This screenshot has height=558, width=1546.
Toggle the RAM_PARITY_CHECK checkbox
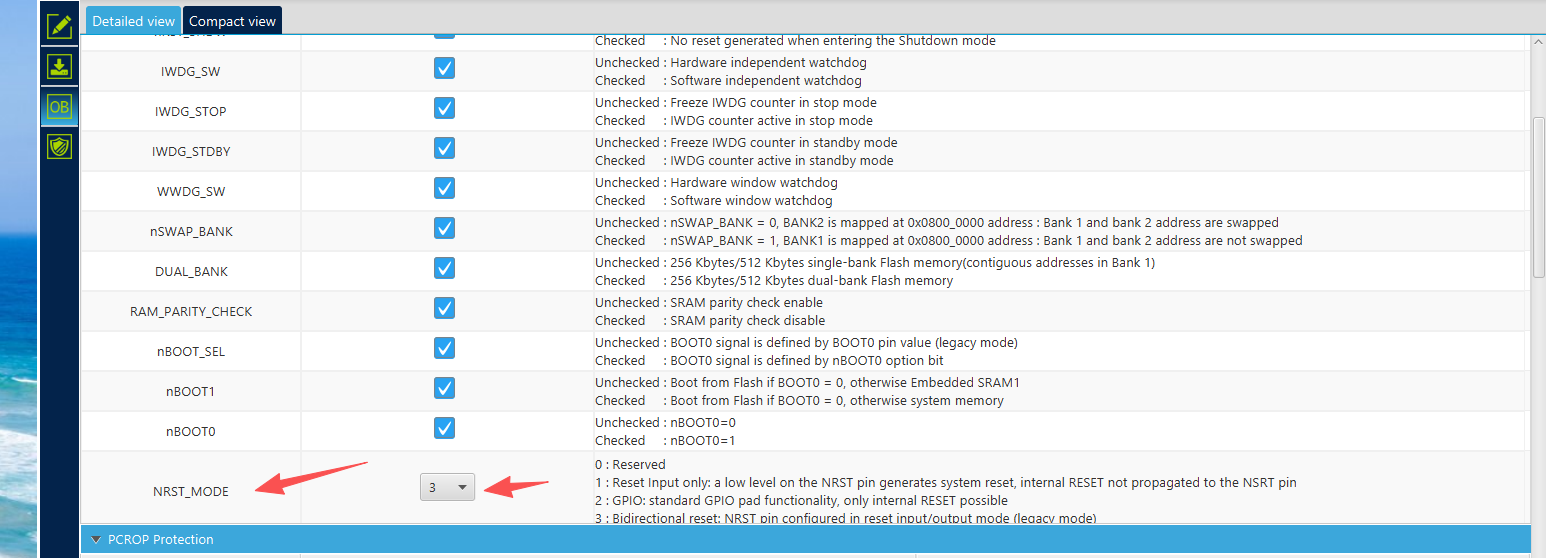[445, 308]
